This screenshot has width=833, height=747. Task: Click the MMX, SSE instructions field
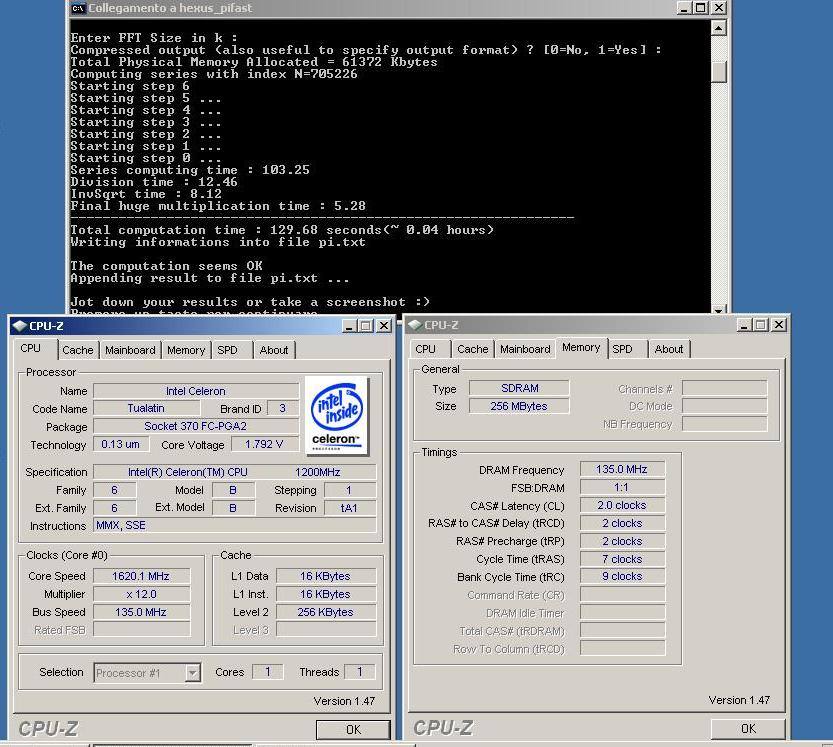coord(234,525)
